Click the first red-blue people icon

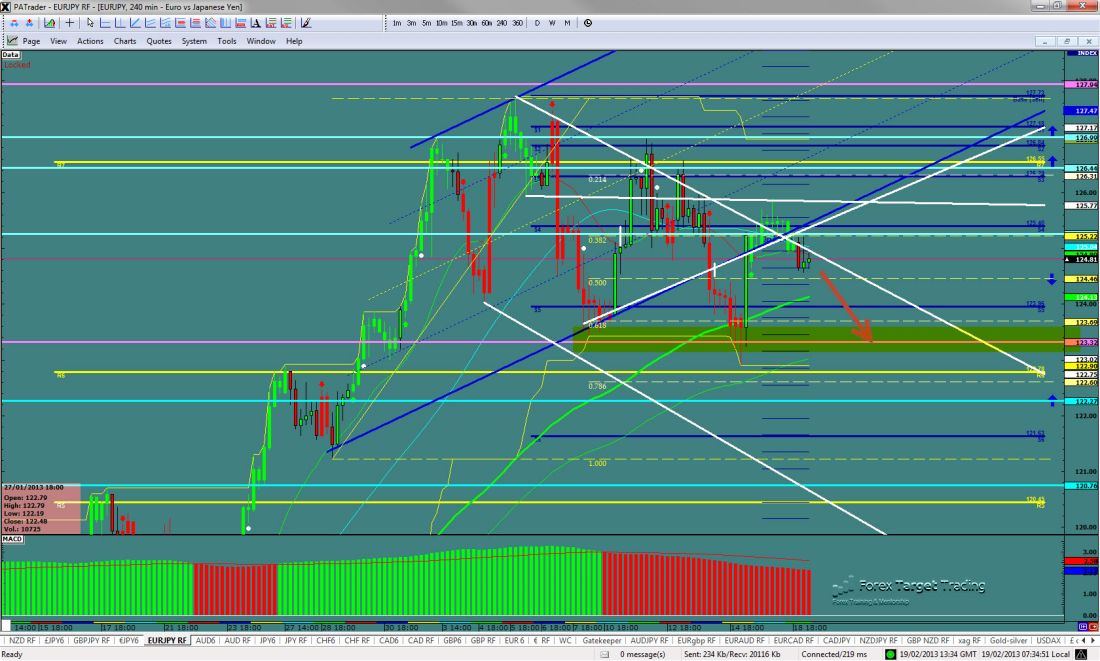click(14, 22)
